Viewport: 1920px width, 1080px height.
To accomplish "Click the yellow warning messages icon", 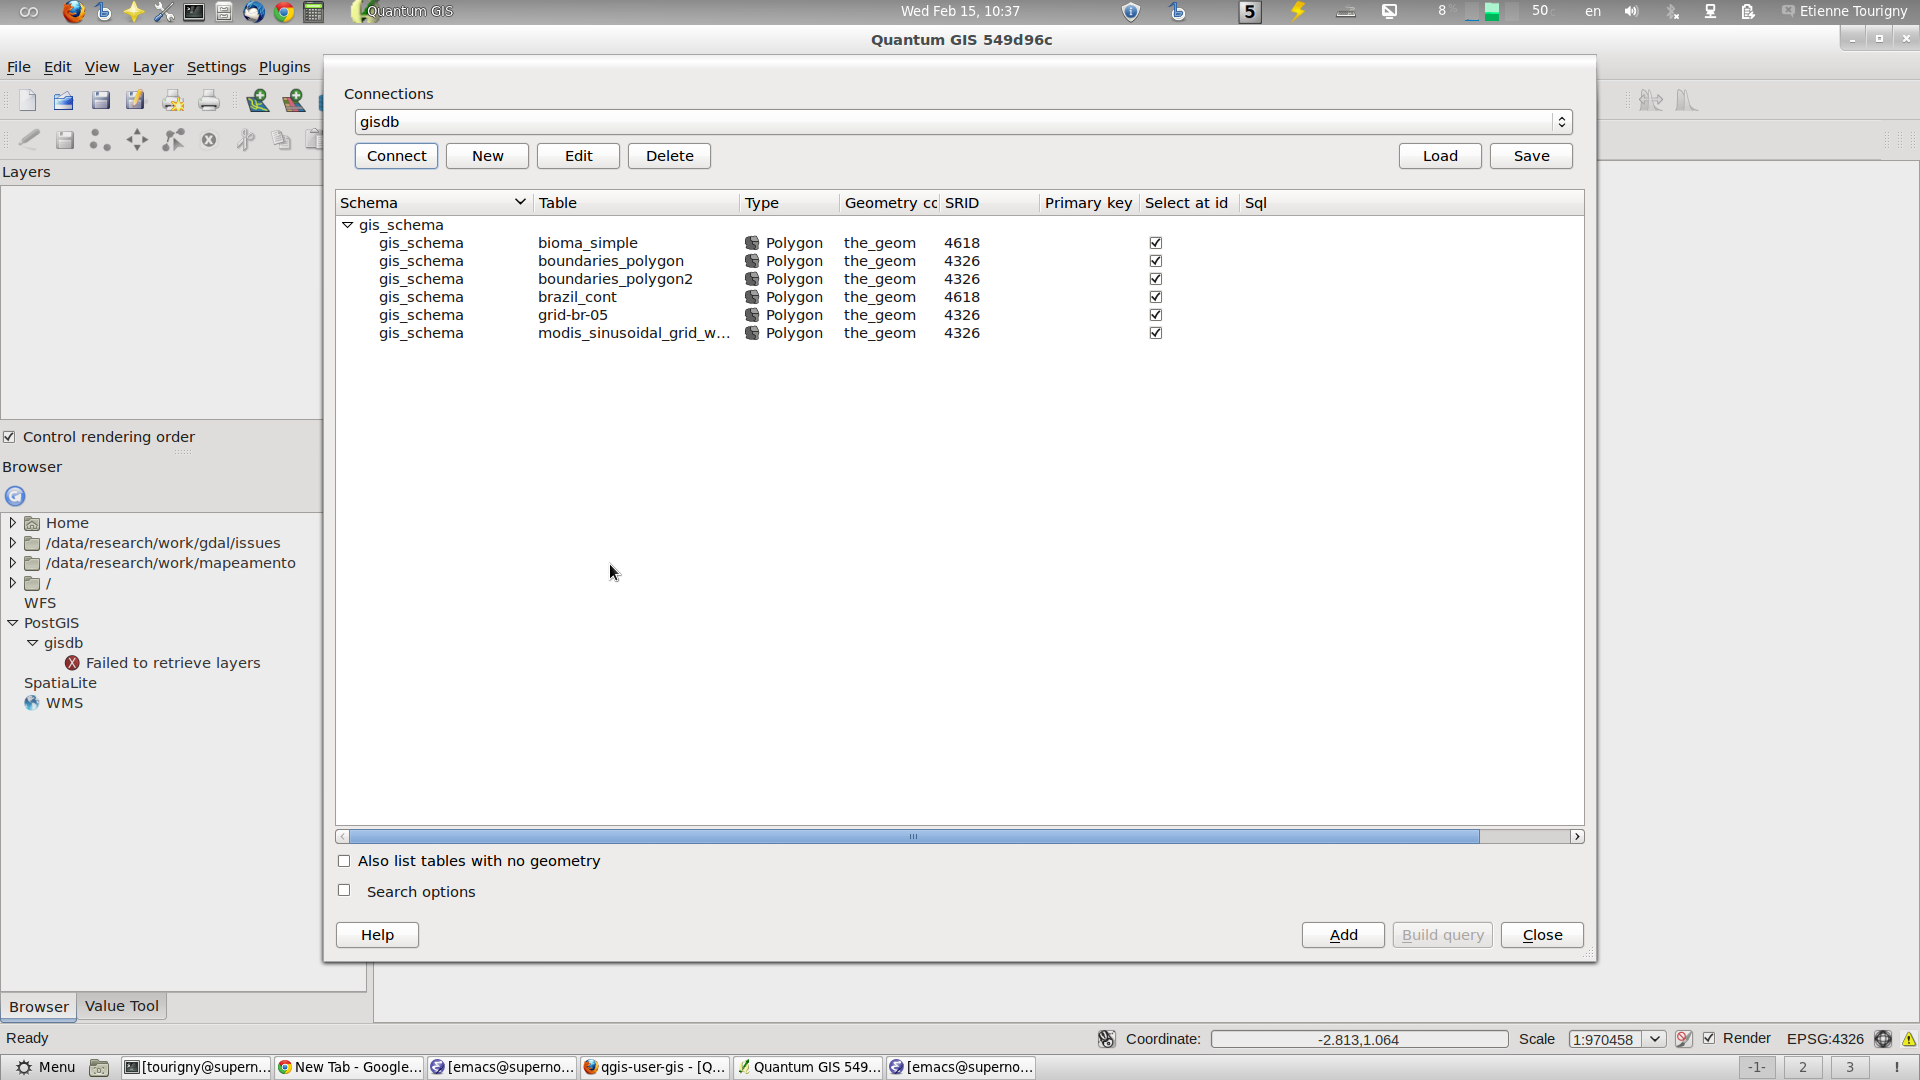I will [1909, 1039].
